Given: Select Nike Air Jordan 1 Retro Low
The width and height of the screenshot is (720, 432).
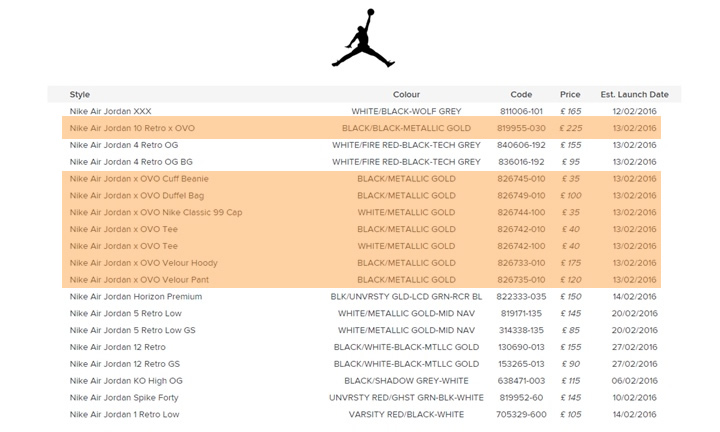Looking at the screenshot, I should click(x=124, y=414).
